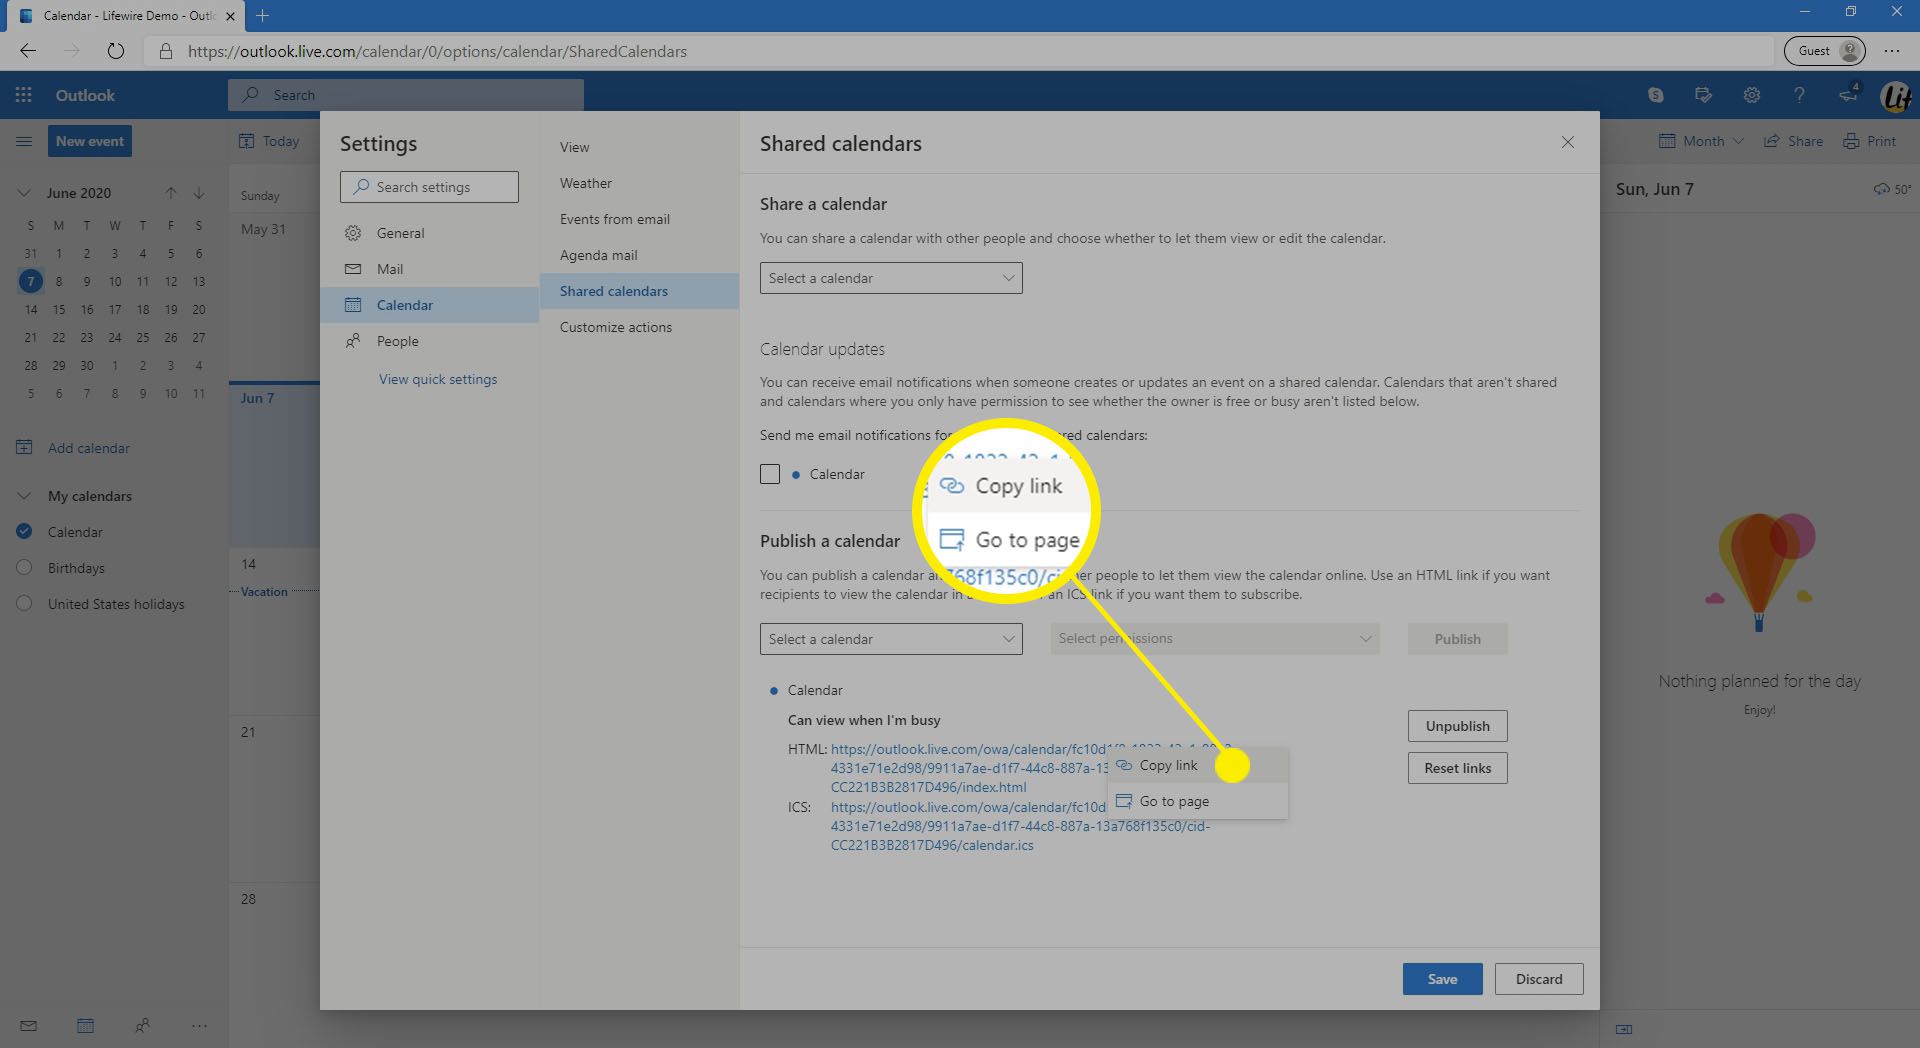The image size is (1920, 1048).
Task: Open Select a calendar dropdown under Share
Action: (891, 278)
